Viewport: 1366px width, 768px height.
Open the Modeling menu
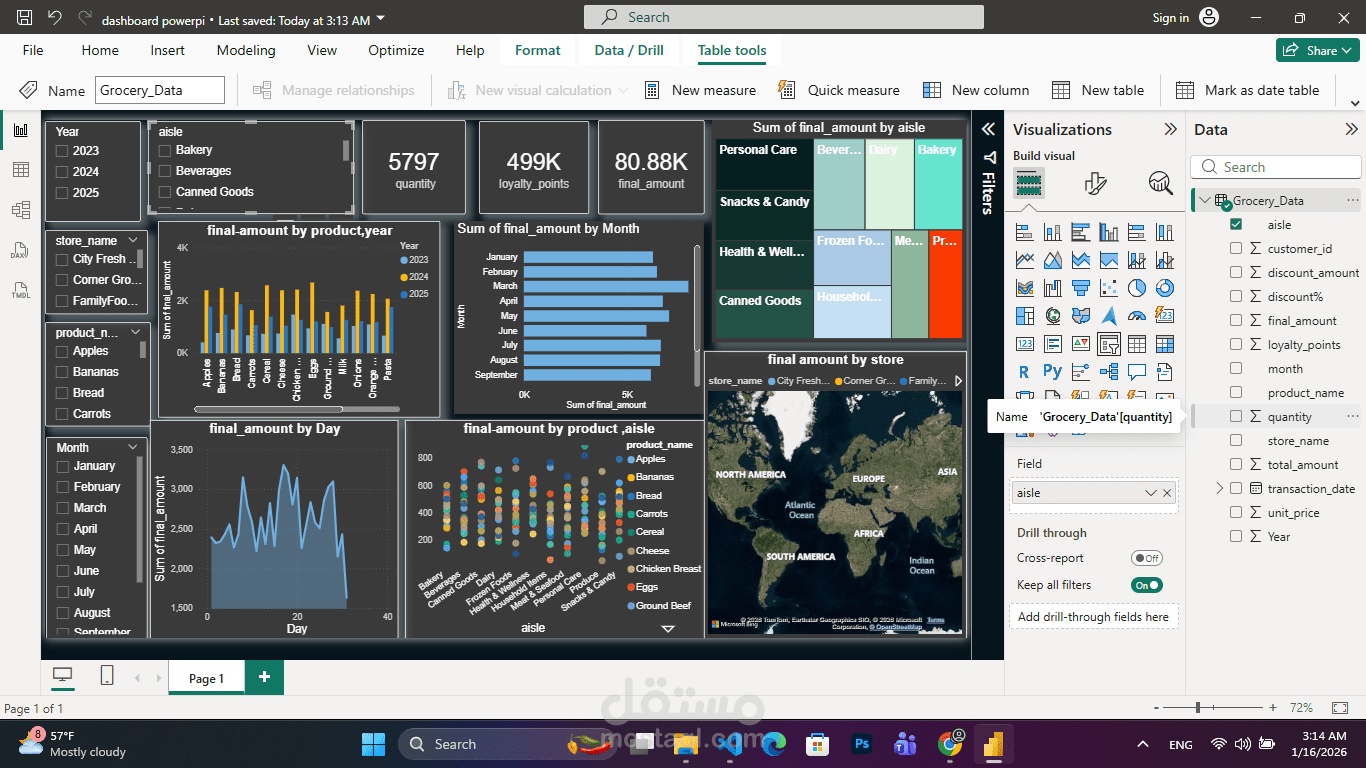point(245,50)
